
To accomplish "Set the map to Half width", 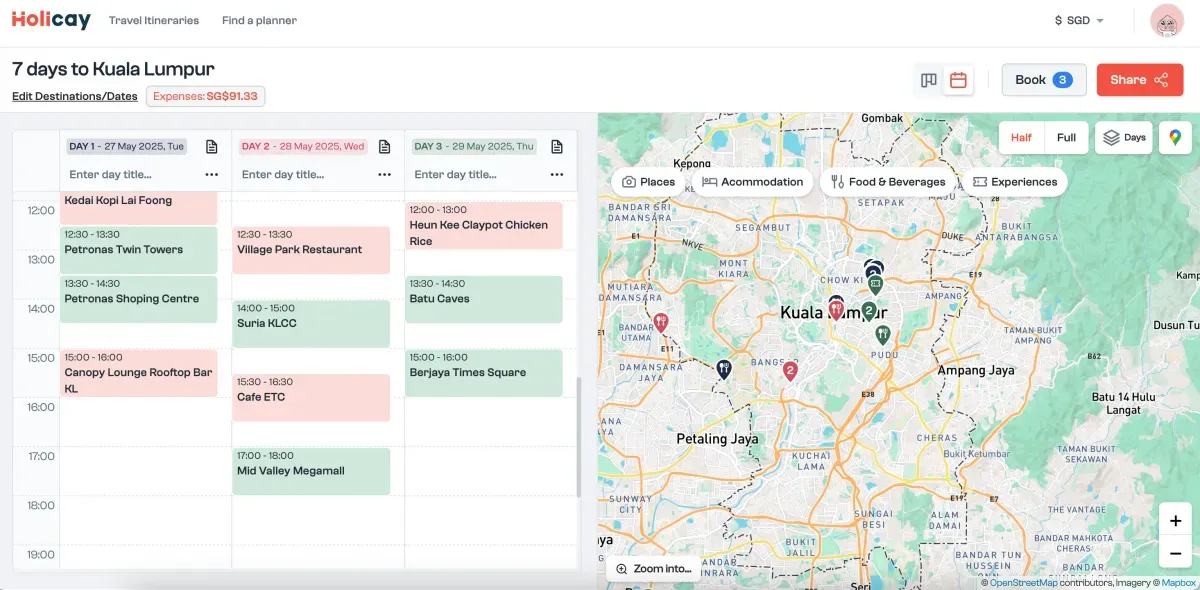I will click(1021, 138).
